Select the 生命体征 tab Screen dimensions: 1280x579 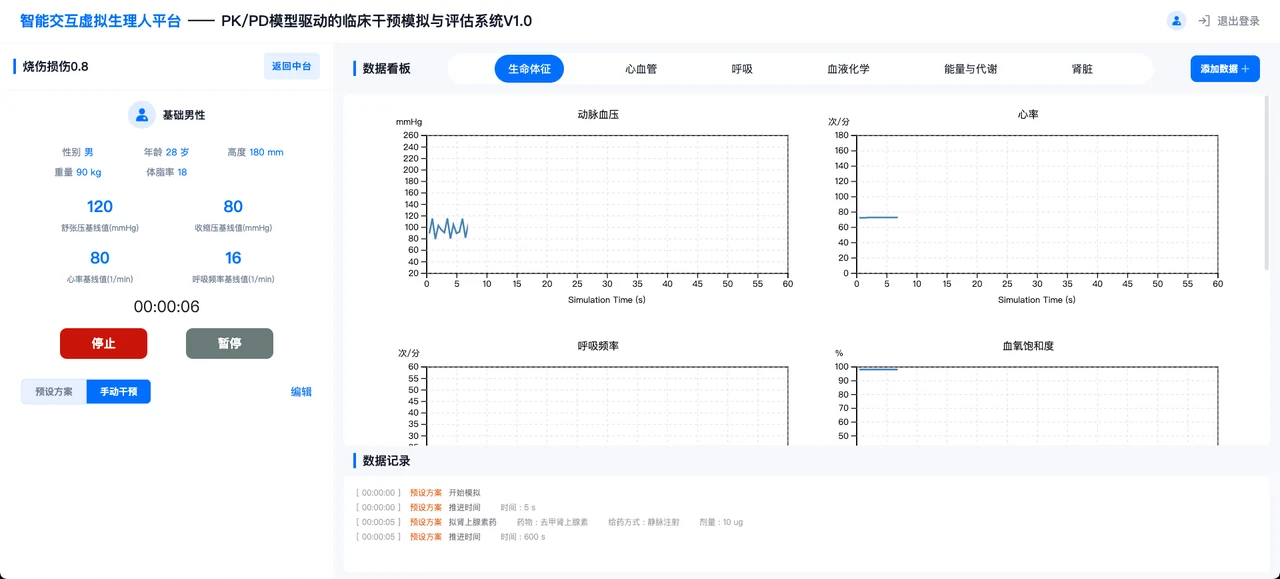(529, 69)
